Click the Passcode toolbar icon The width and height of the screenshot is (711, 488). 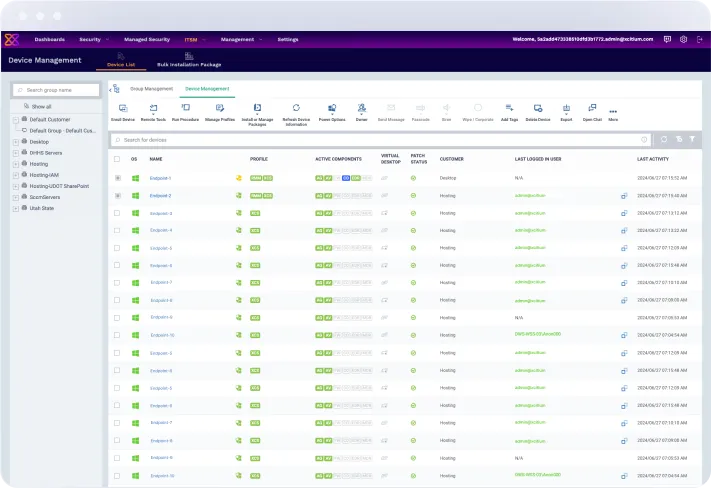tap(420, 108)
